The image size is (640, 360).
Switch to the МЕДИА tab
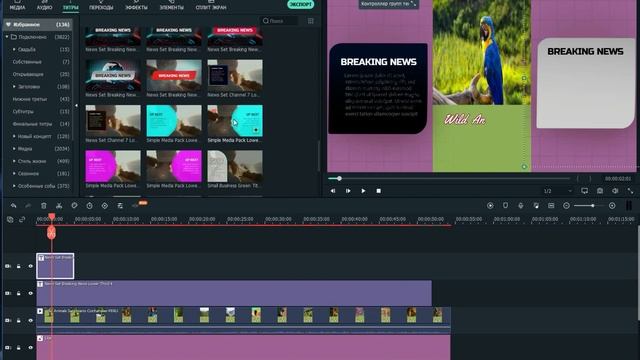(17, 6)
